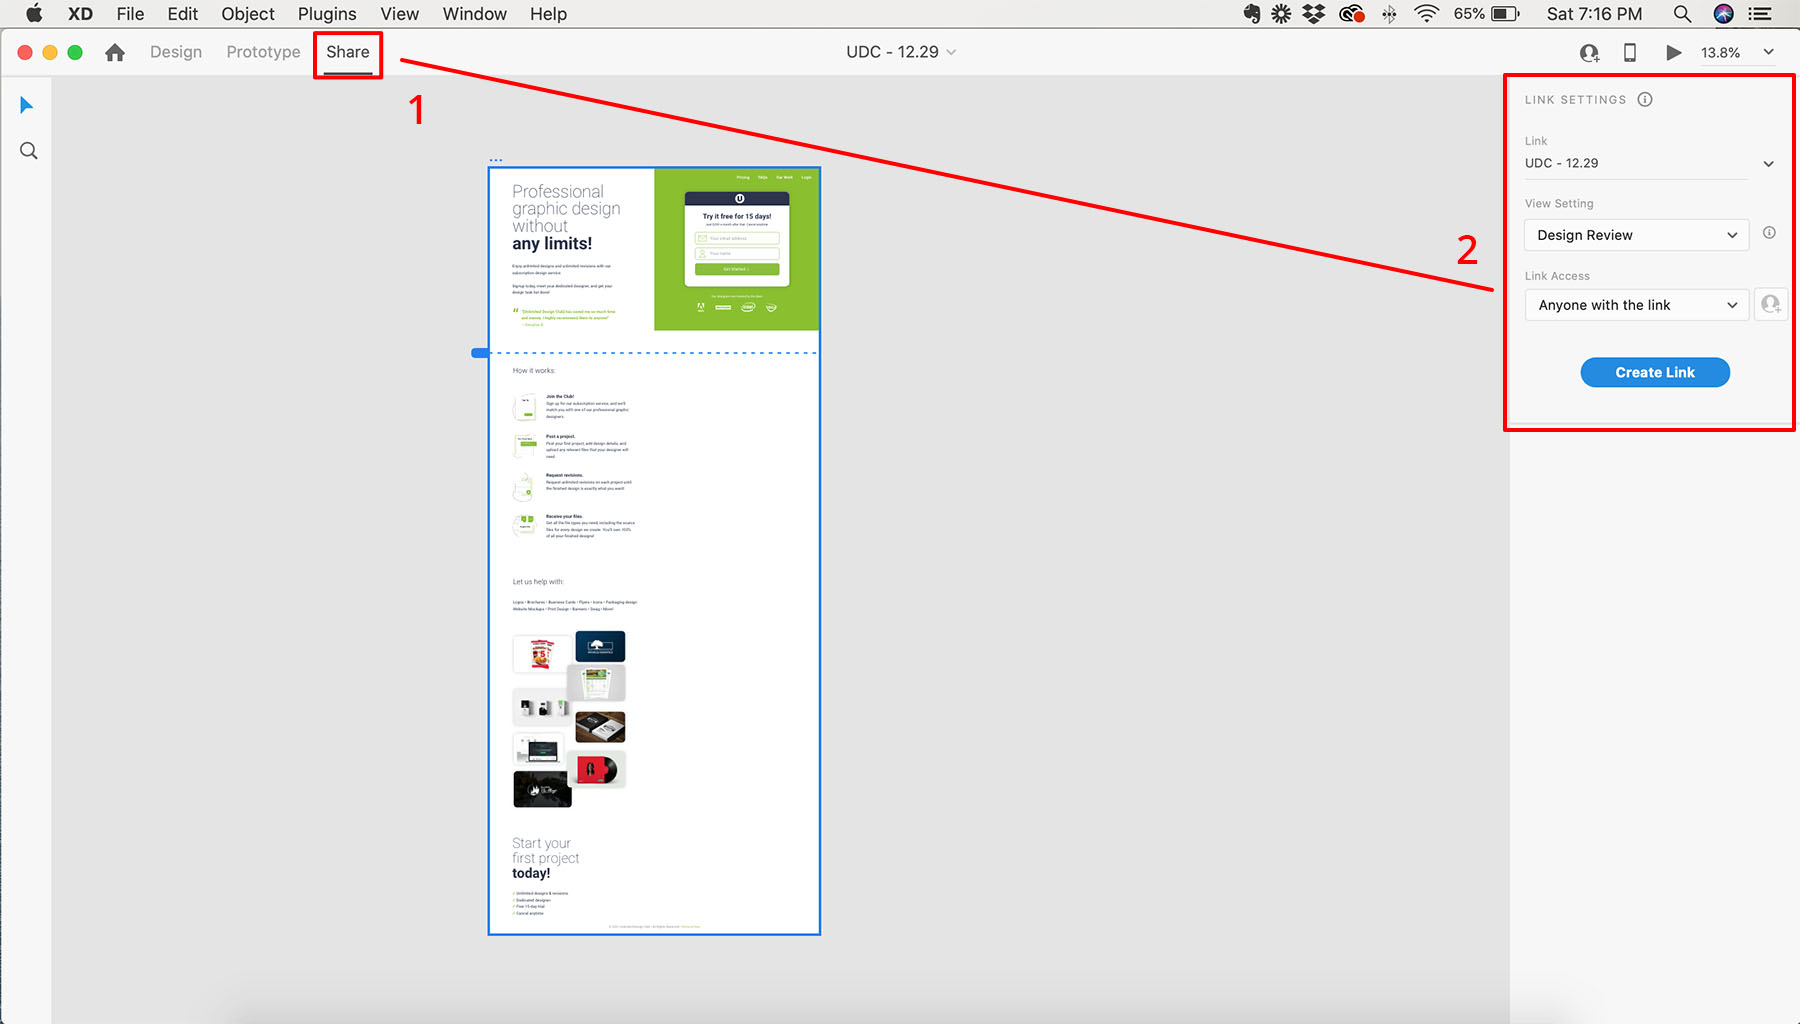Click the View Setting info icon

pyautogui.click(x=1769, y=233)
